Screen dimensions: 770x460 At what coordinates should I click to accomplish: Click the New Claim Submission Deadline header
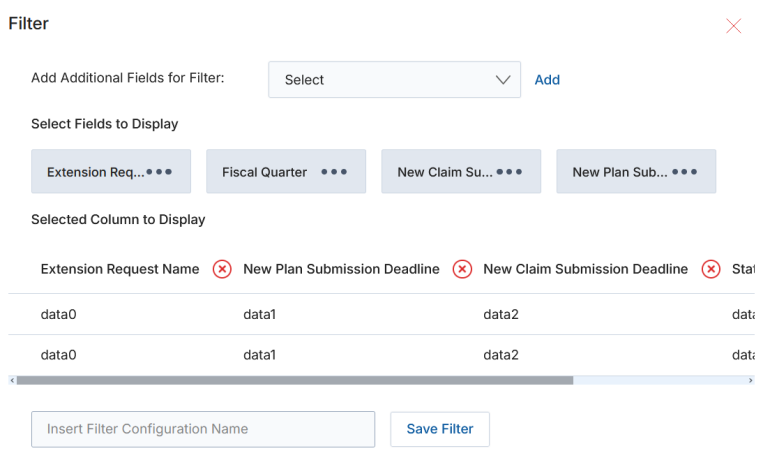tap(585, 269)
